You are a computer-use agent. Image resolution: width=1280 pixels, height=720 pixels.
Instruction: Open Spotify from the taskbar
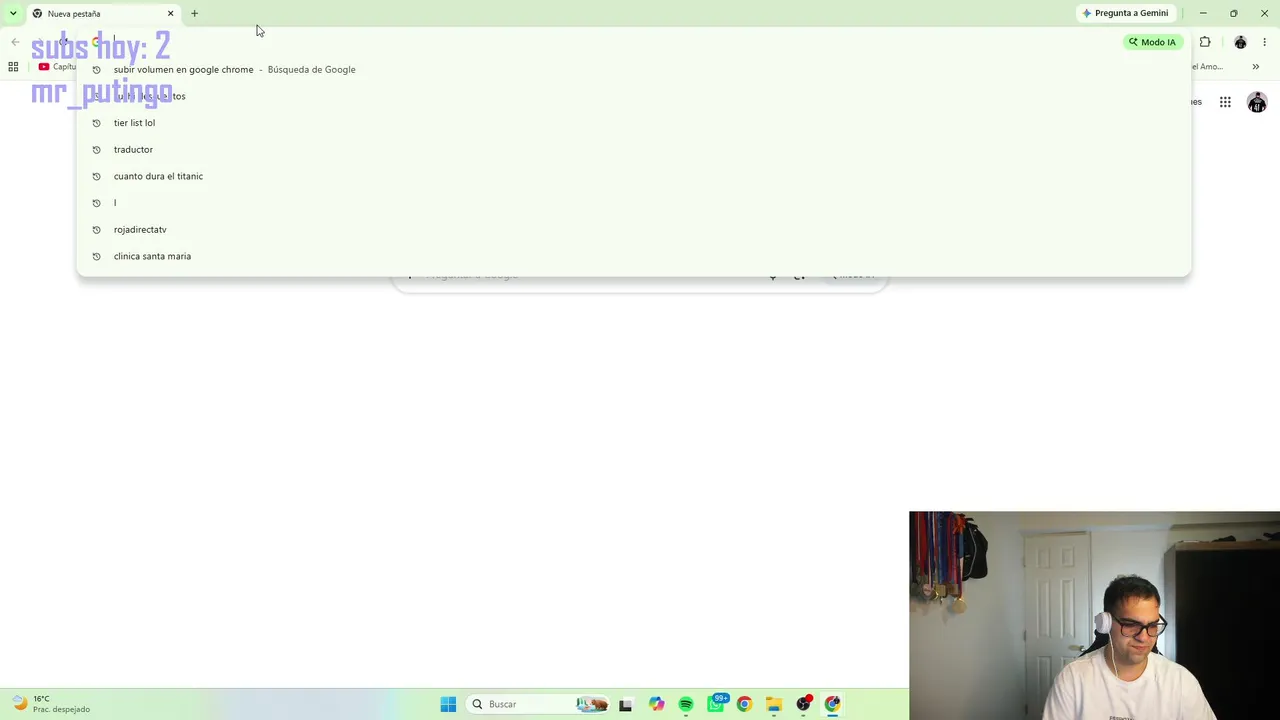686,704
